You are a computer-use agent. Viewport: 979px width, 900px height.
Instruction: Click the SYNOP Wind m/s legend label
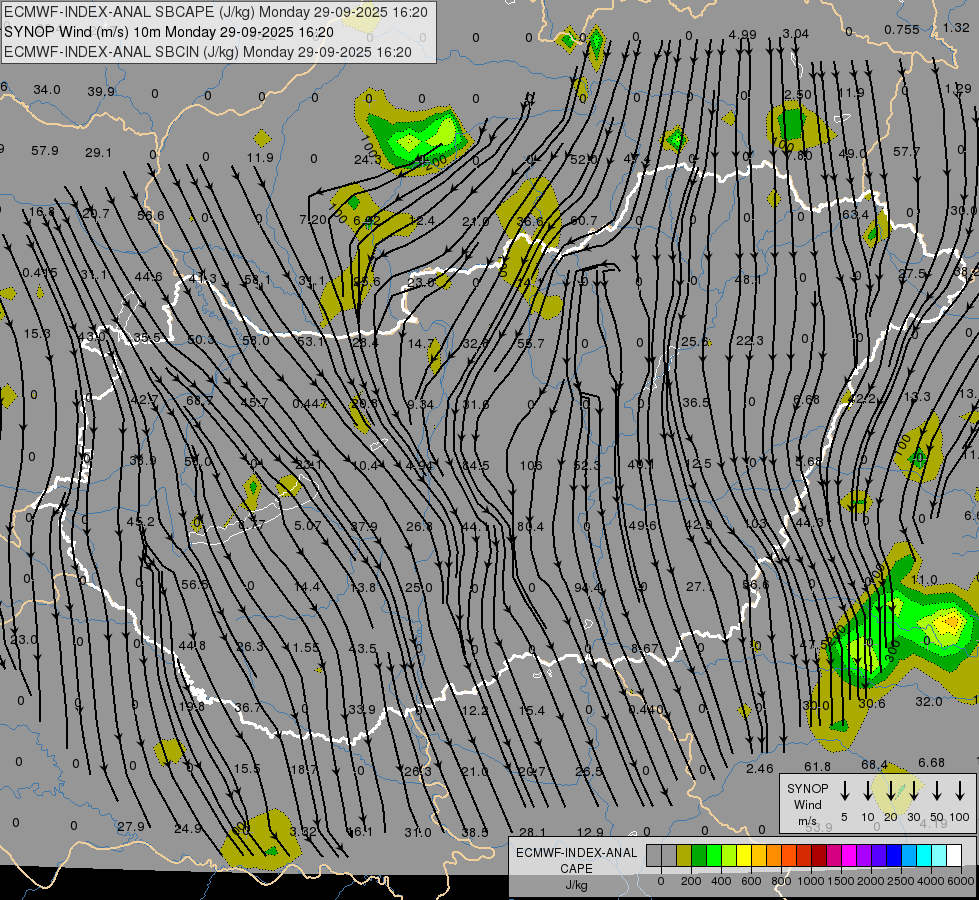(807, 804)
